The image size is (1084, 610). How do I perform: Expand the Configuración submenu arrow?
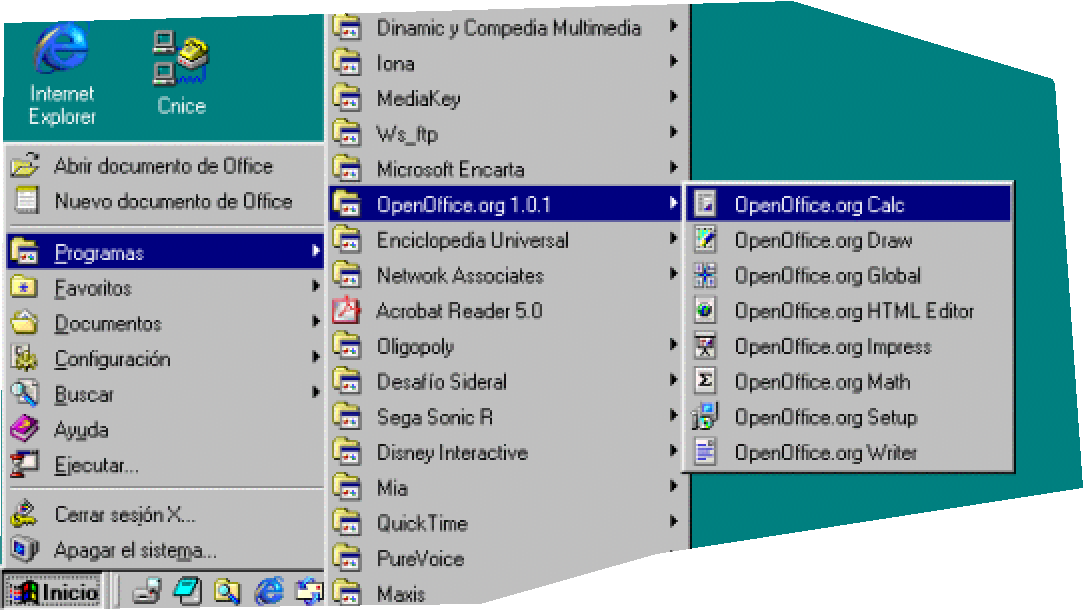click(315, 359)
